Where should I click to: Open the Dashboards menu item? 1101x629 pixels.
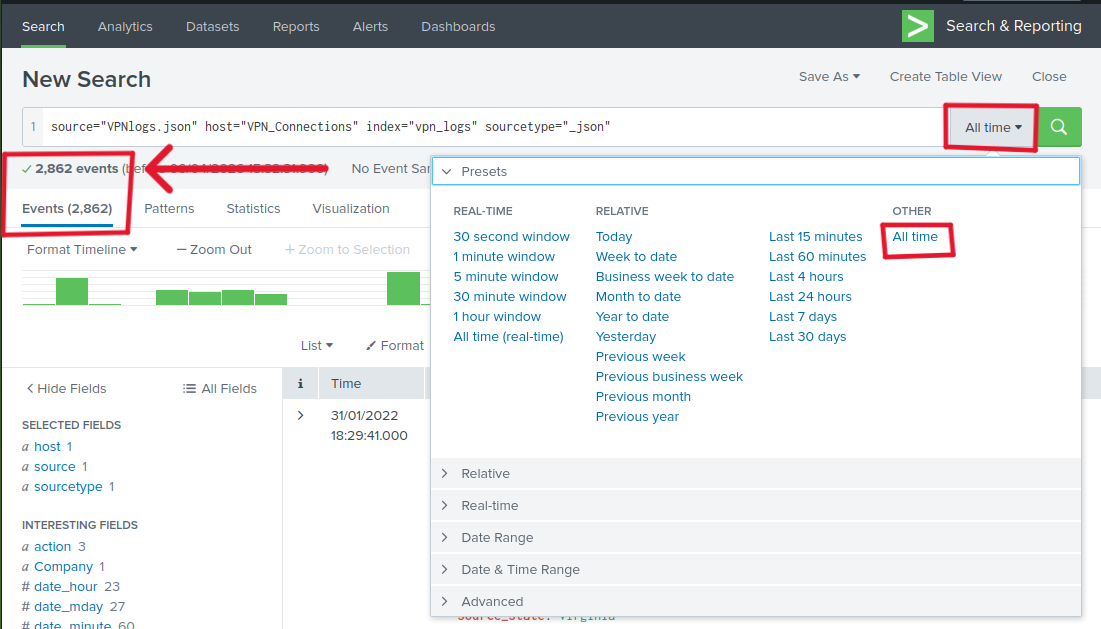click(x=457, y=27)
